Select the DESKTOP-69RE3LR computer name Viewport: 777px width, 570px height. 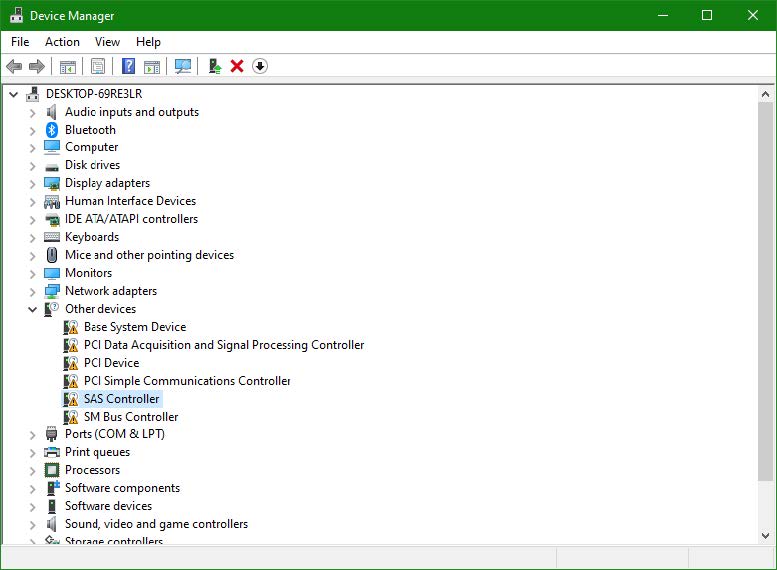pyautogui.click(x=94, y=94)
